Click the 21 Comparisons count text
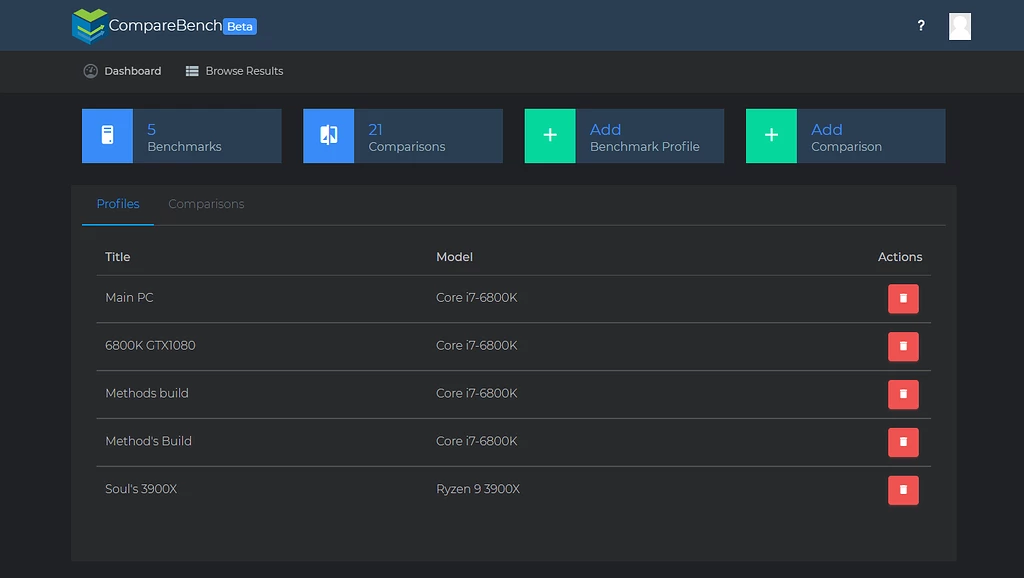Viewport: 1024px width, 578px height. coord(407,138)
